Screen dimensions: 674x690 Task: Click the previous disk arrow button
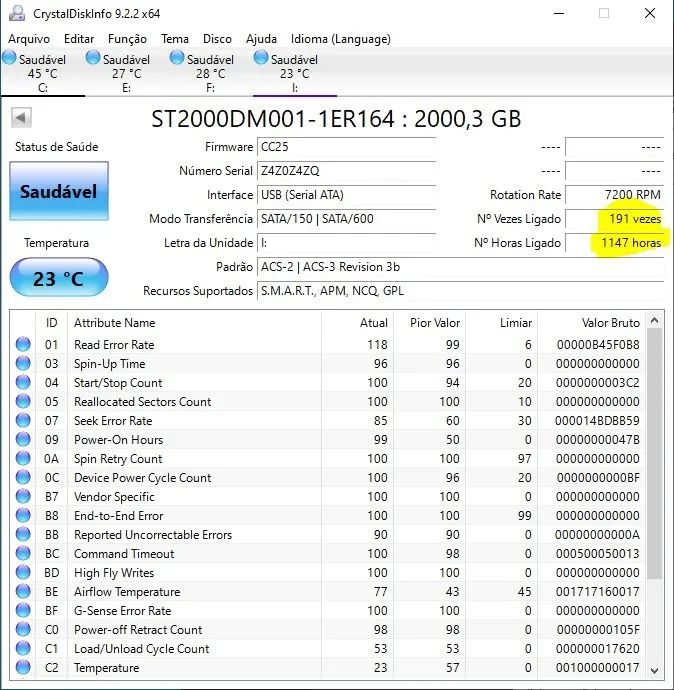[21, 117]
